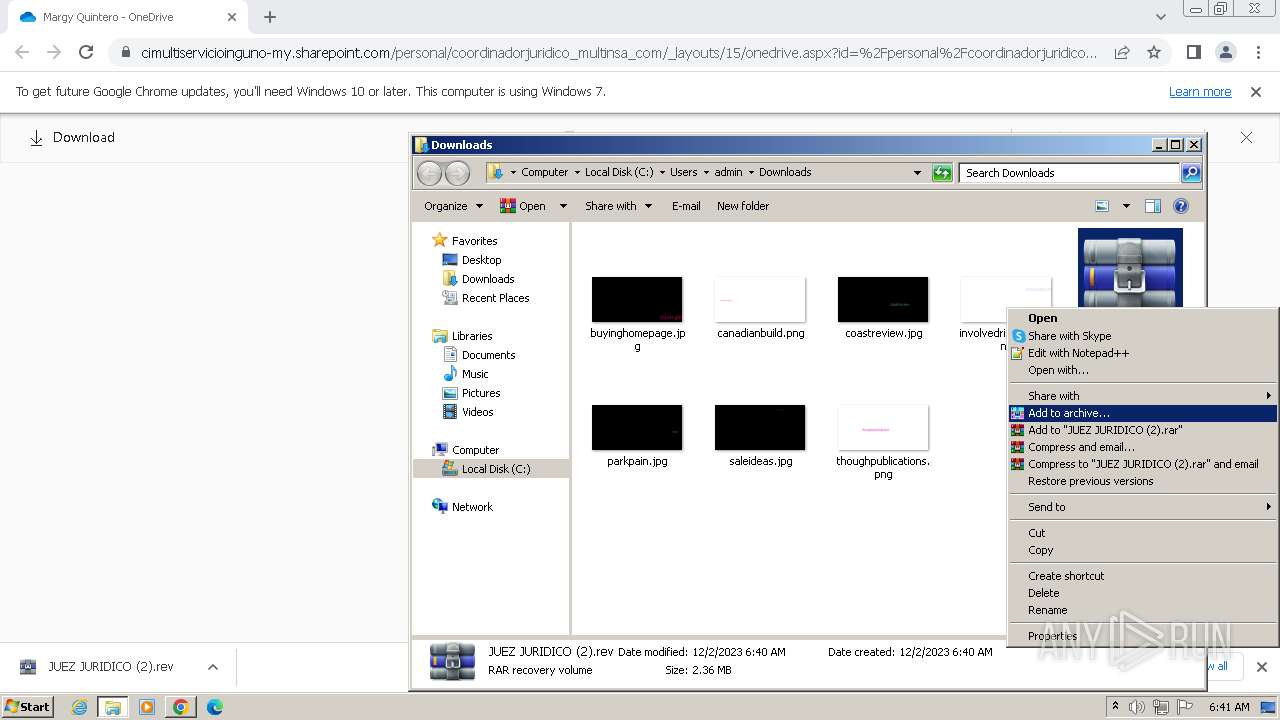Select 'Share with Skype' menu entry
Image resolution: width=1280 pixels, height=720 pixels.
tap(1142, 336)
